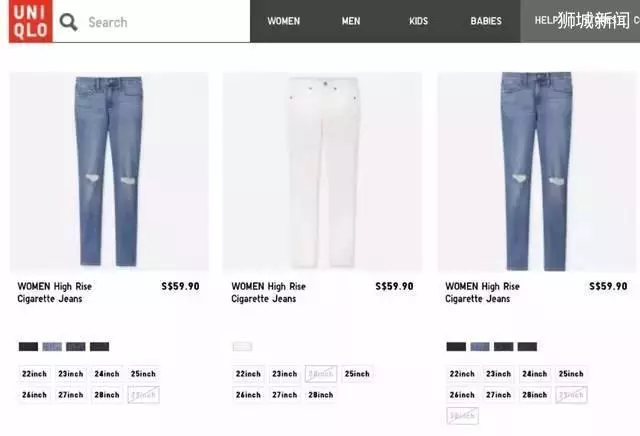Open third blue jeans product image
640x436 pixels.
[x=537, y=171]
